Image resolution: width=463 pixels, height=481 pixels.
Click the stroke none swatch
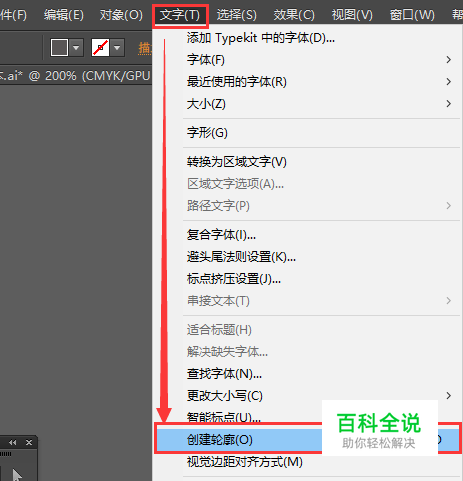pyautogui.click(x=100, y=48)
